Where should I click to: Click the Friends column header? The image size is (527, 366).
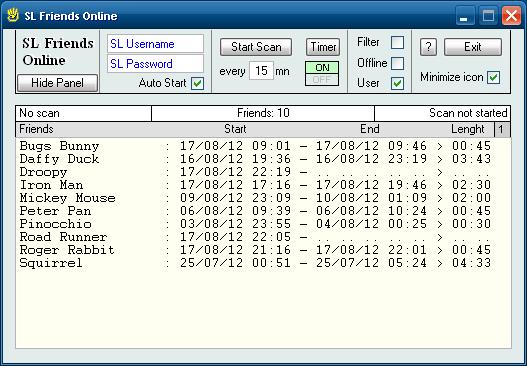tap(36, 129)
